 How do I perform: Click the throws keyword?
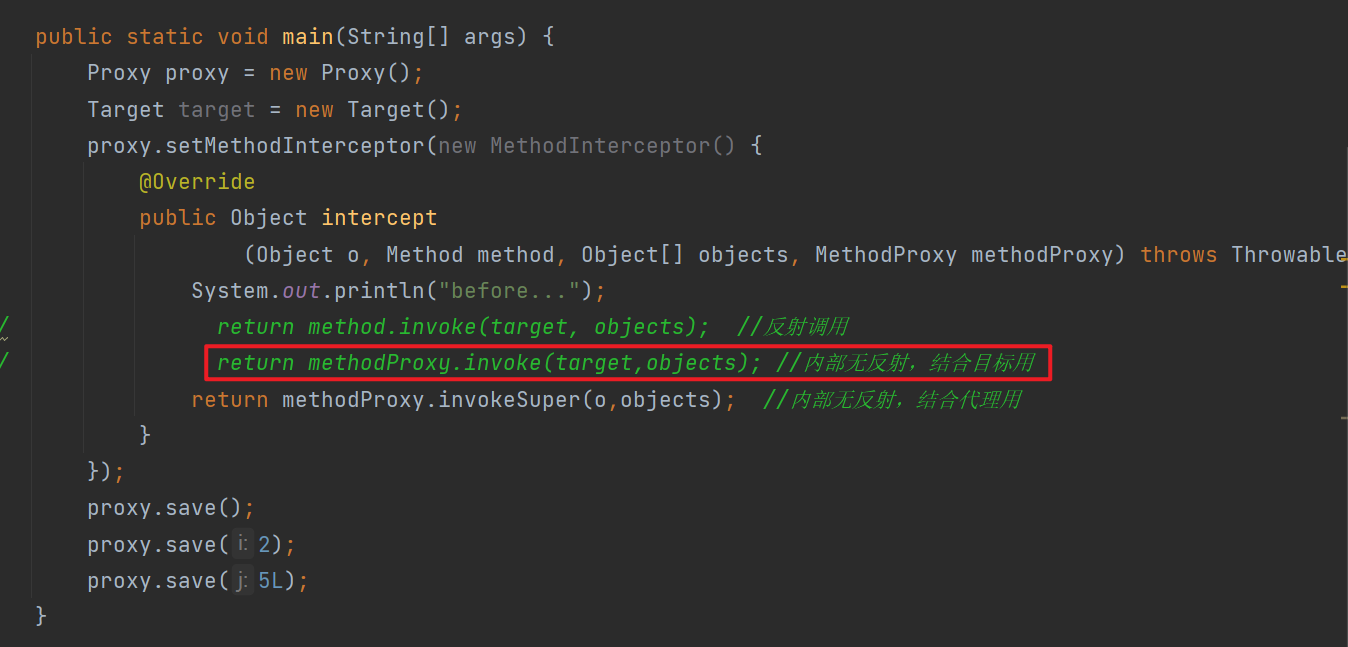[1179, 255]
